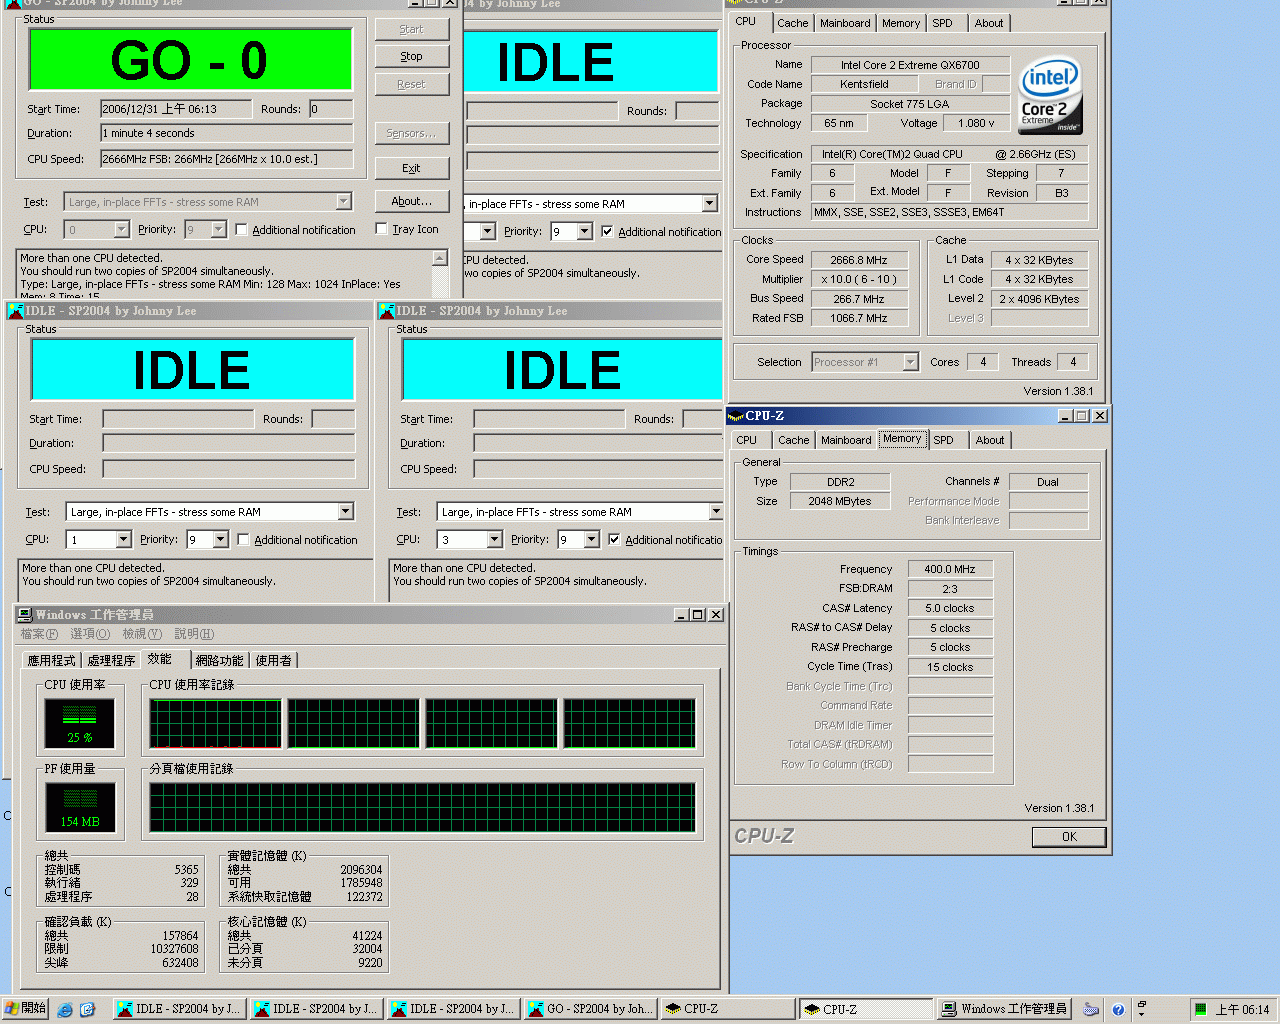The image size is (1280, 1024).
Task: Open the 選項(O) menu in Task Manager
Action: click(90, 634)
